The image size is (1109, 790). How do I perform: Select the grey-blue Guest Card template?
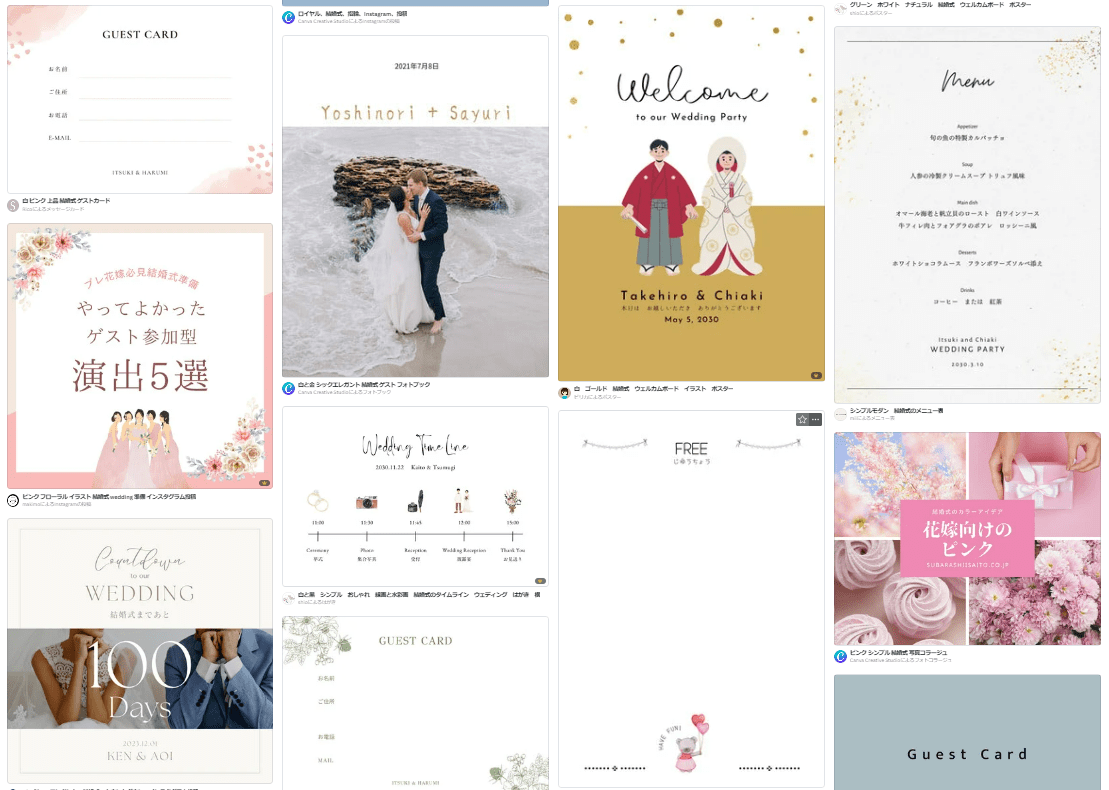pyautogui.click(x=967, y=732)
